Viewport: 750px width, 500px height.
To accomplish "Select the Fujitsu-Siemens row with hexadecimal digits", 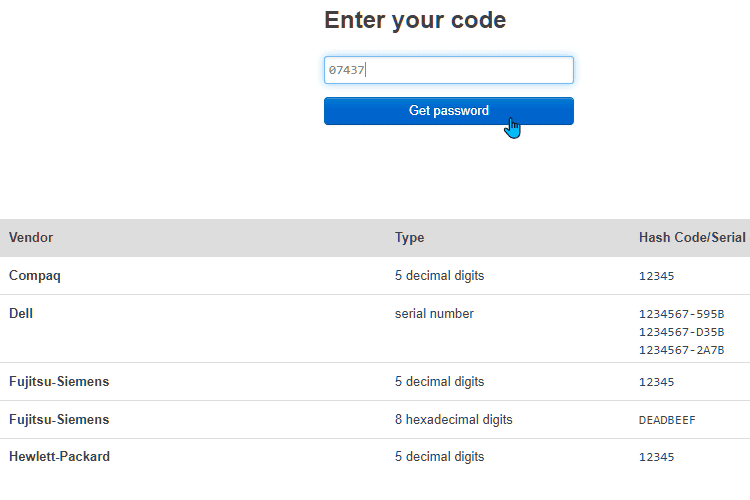I will click(x=375, y=420).
